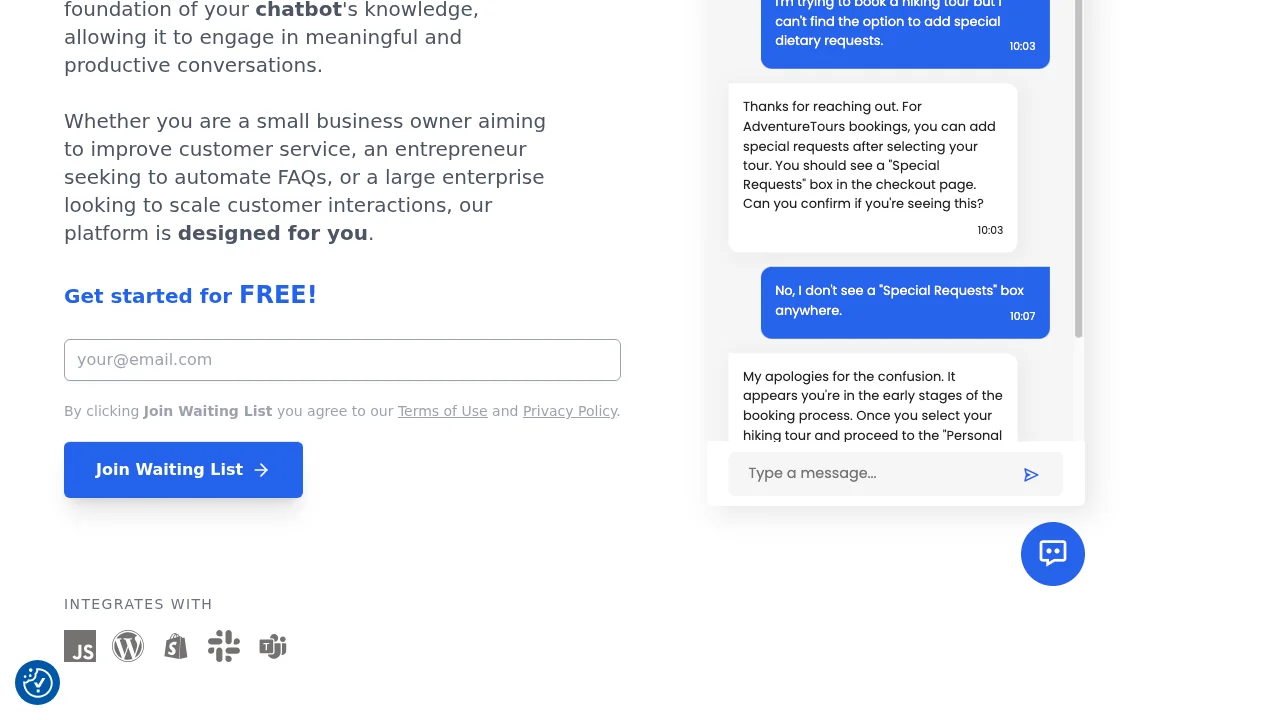Open the cookie consent badge

38,683
